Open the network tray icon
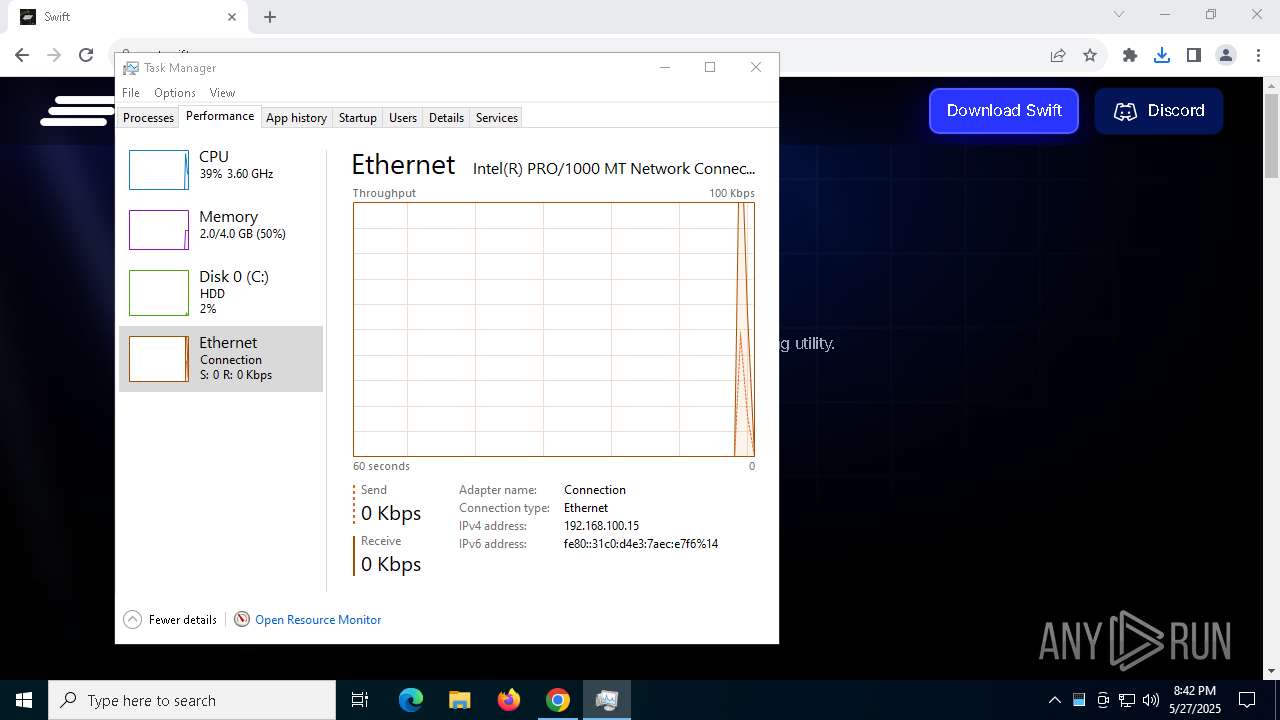The height and width of the screenshot is (720, 1280). pos(1127,700)
